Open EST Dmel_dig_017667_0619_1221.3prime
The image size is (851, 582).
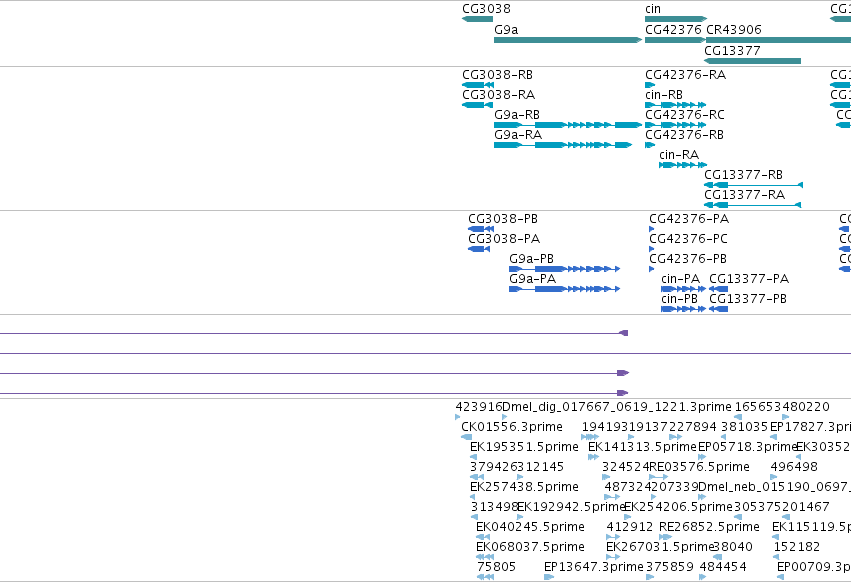505,417
